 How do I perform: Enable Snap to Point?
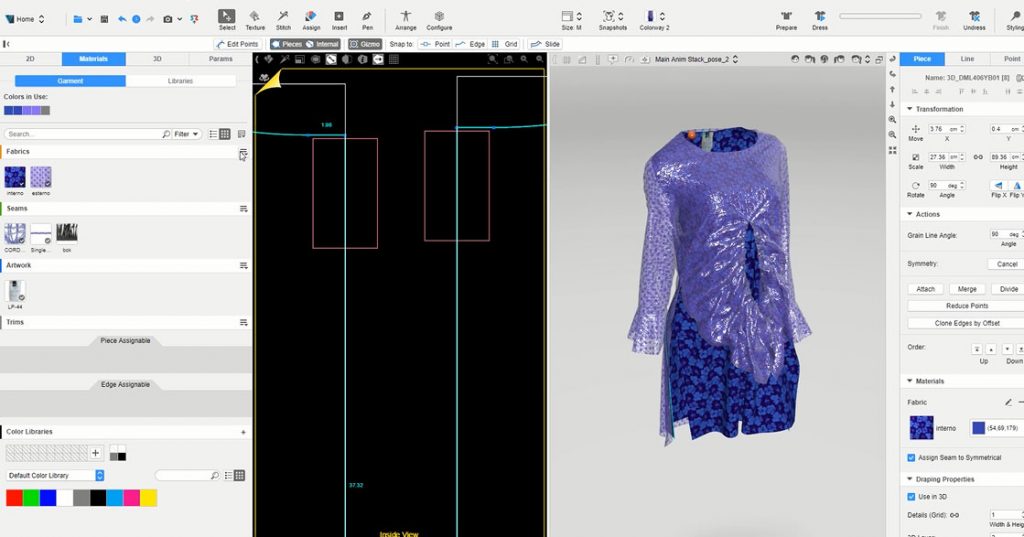(x=436, y=44)
